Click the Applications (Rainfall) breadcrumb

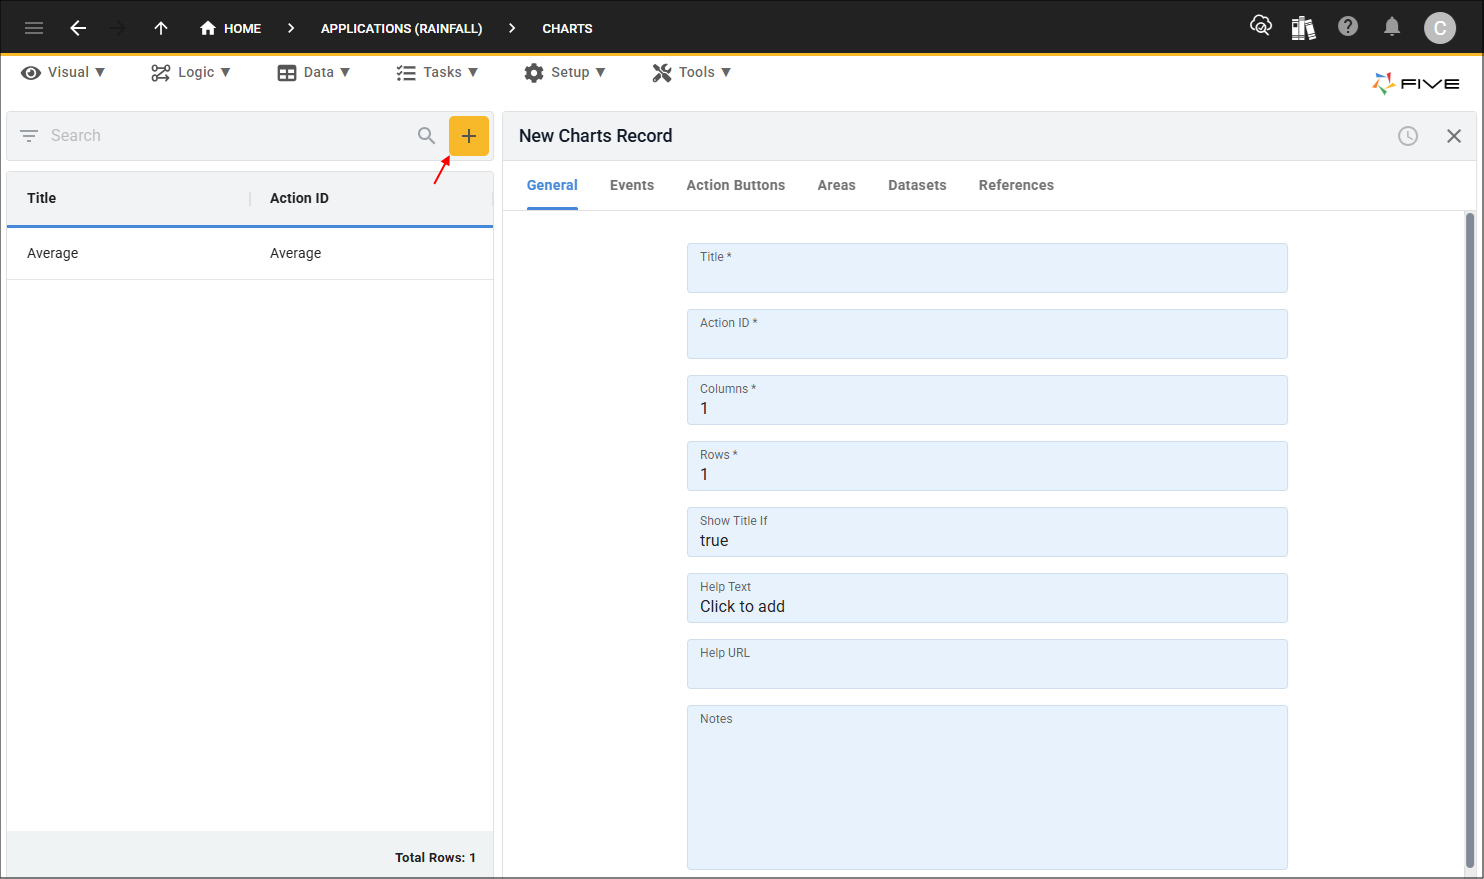(x=401, y=28)
